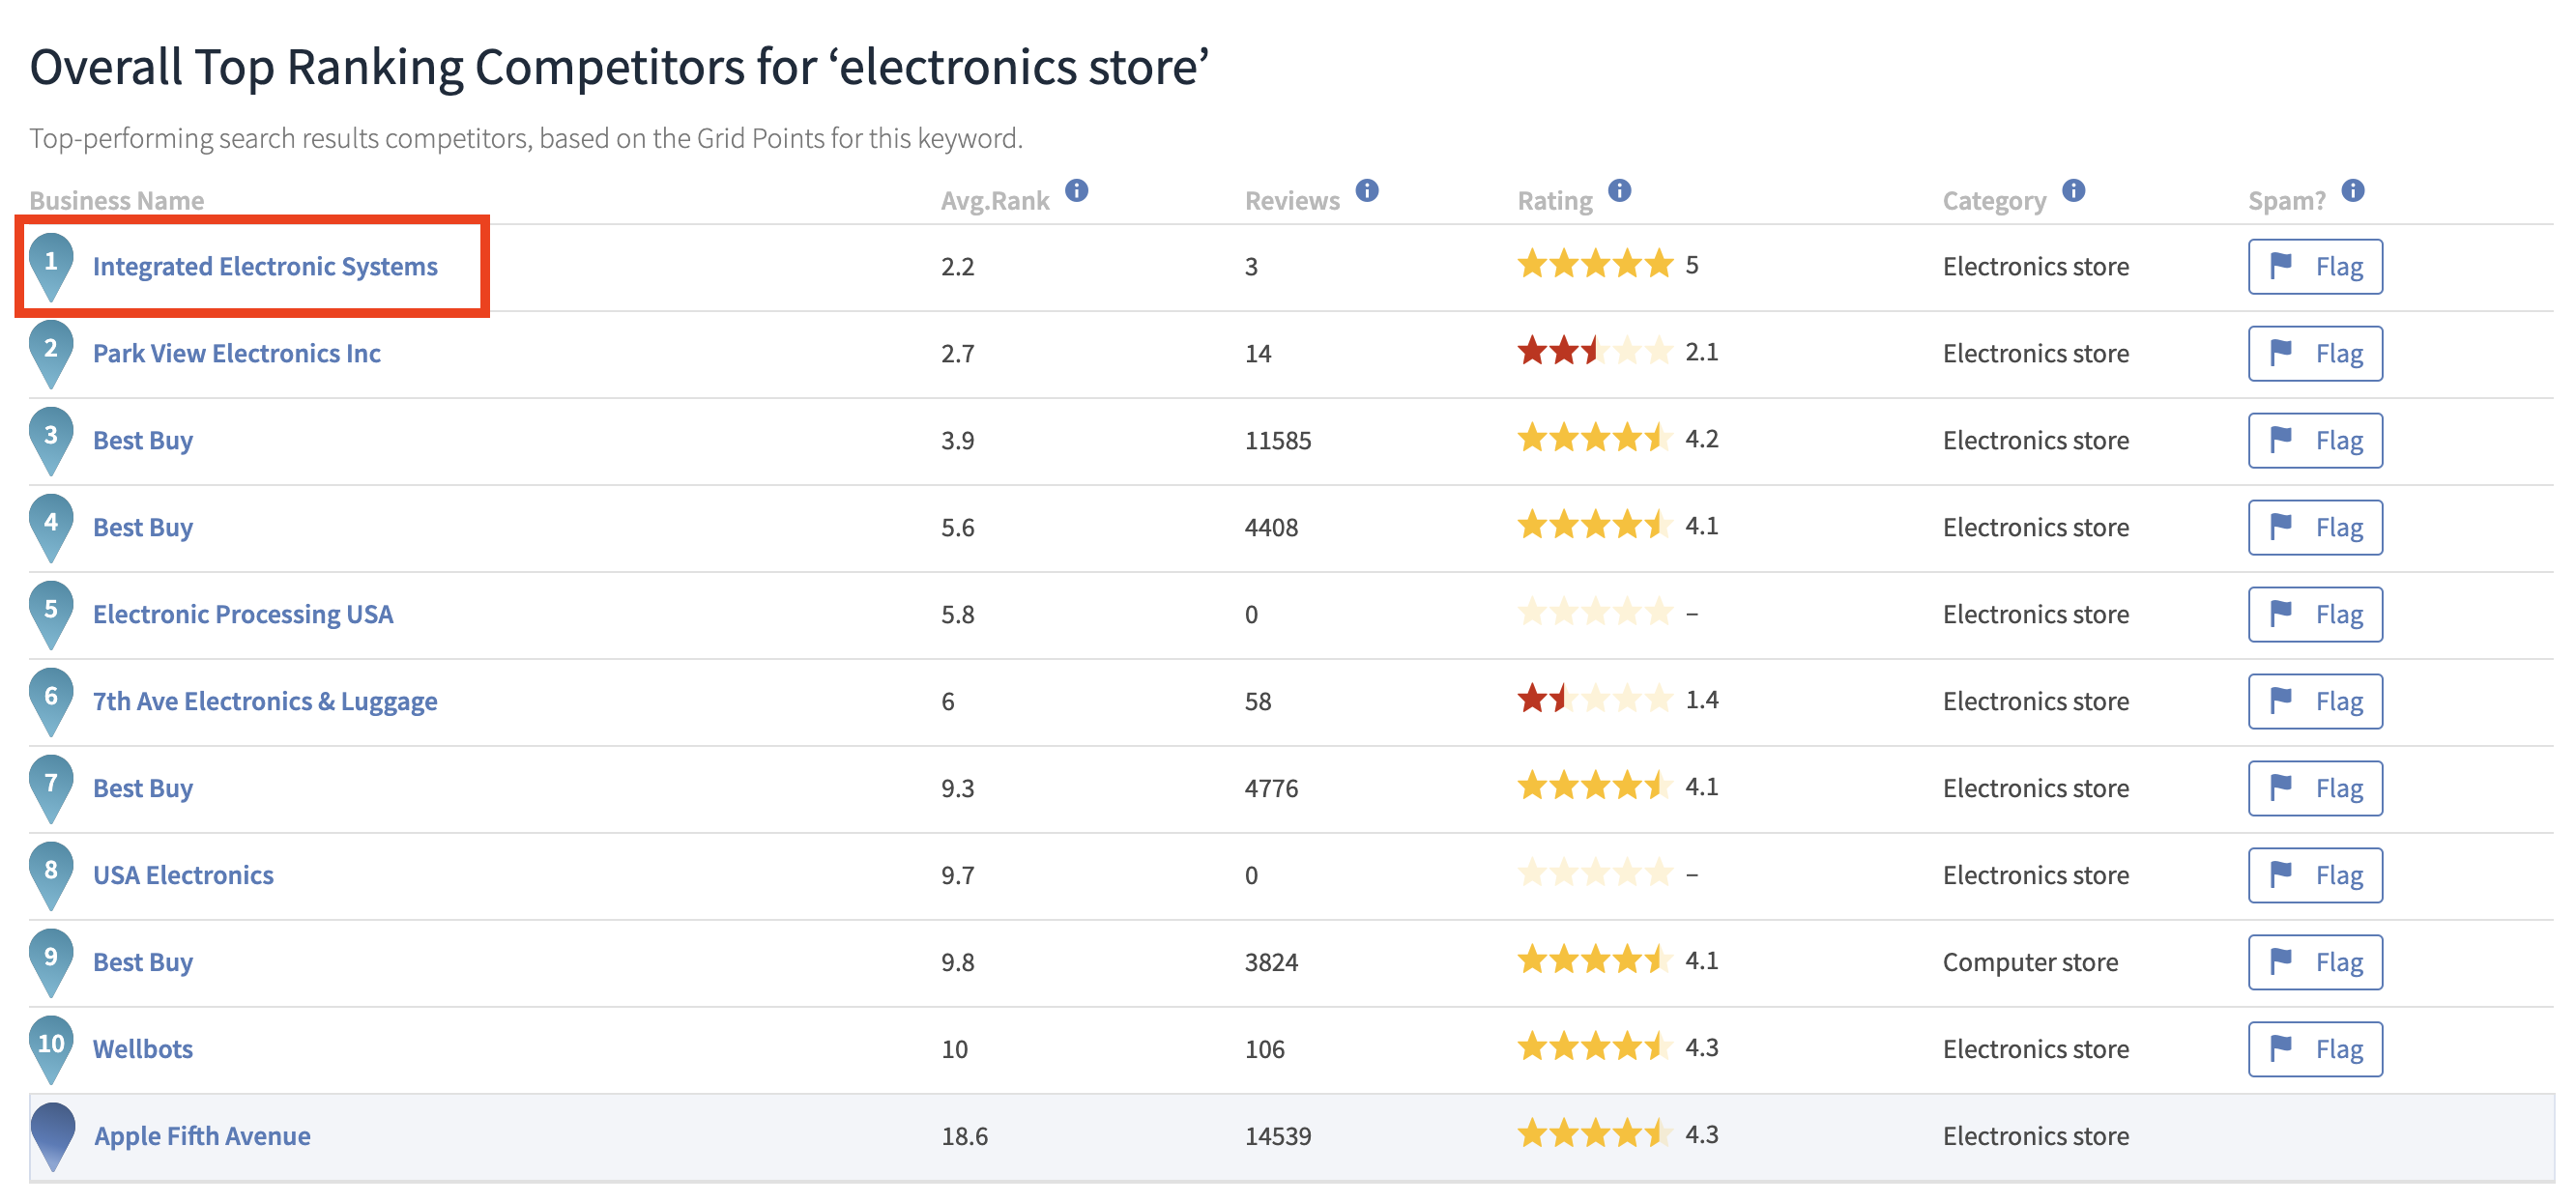Open the Apple Fifth Avenue link
2576x1203 pixels.
[202, 1137]
